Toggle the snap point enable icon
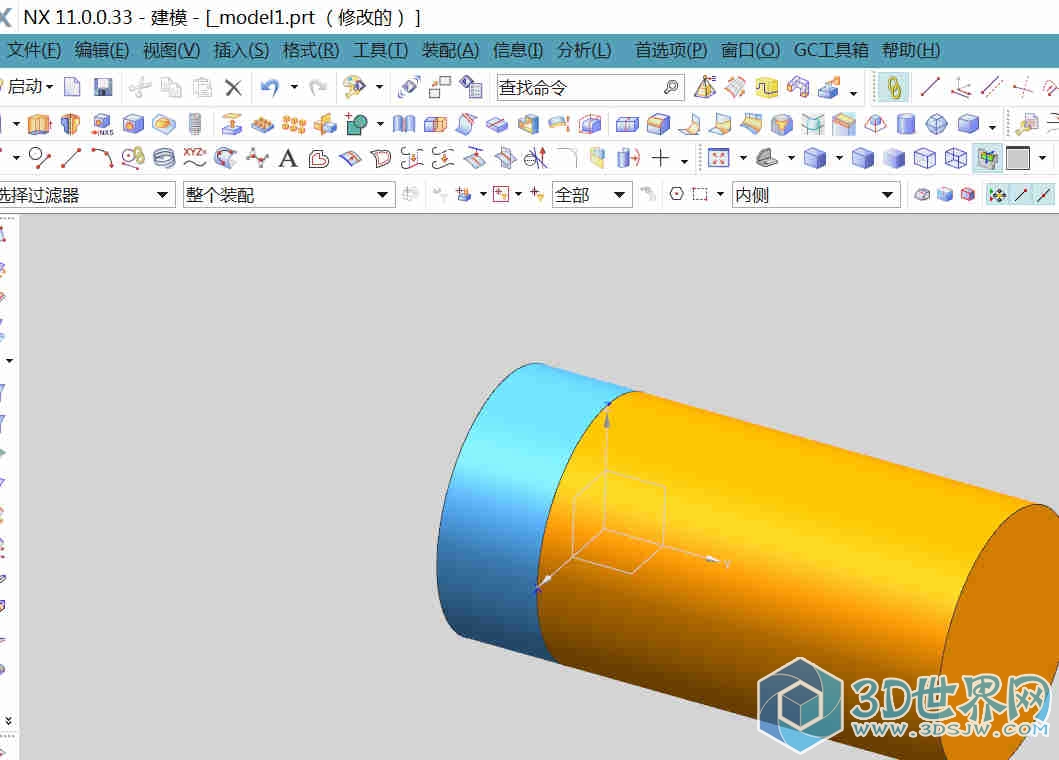The width and height of the screenshot is (1059, 760). [998, 195]
